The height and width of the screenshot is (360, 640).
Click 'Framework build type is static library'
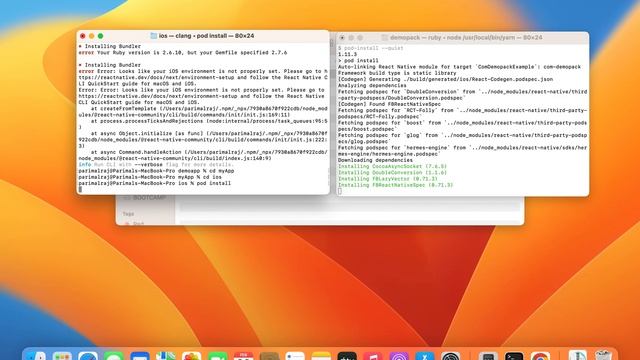pyautogui.click(x=397, y=73)
